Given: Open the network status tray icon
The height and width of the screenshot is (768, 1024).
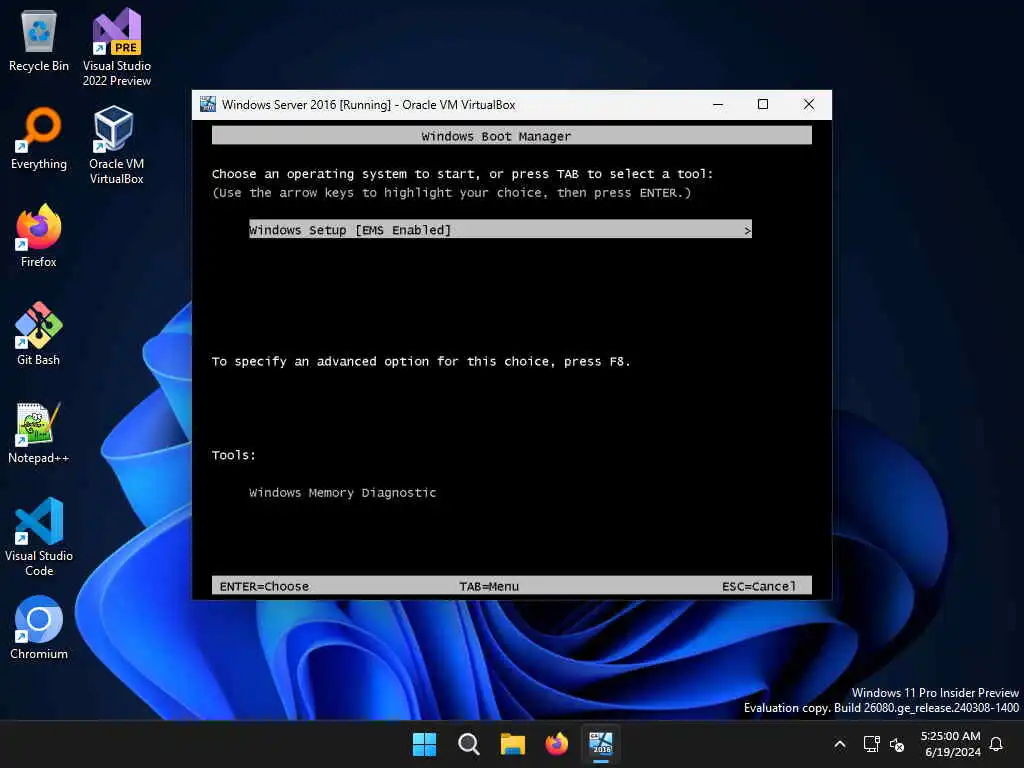Looking at the screenshot, I should pyautogui.click(x=871, y=744).
